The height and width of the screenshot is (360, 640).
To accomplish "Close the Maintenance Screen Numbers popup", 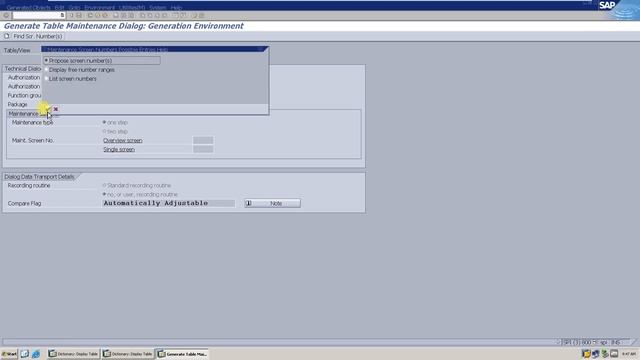I will click(260, 49).
